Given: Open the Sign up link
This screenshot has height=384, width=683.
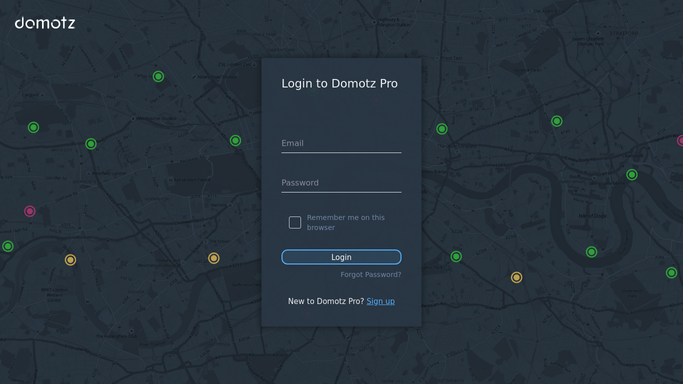Looking at the screenshot, I should tap(381, 301).
